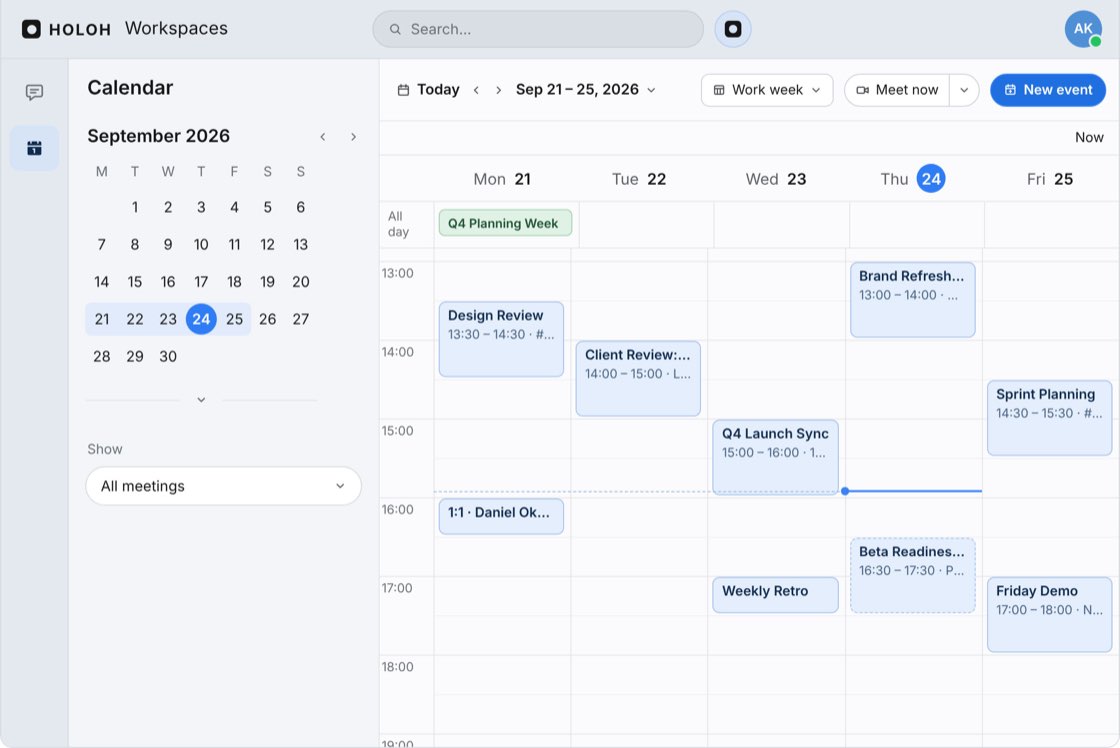Select the Wed 23 column header
1120x748 pixels.
776,179
